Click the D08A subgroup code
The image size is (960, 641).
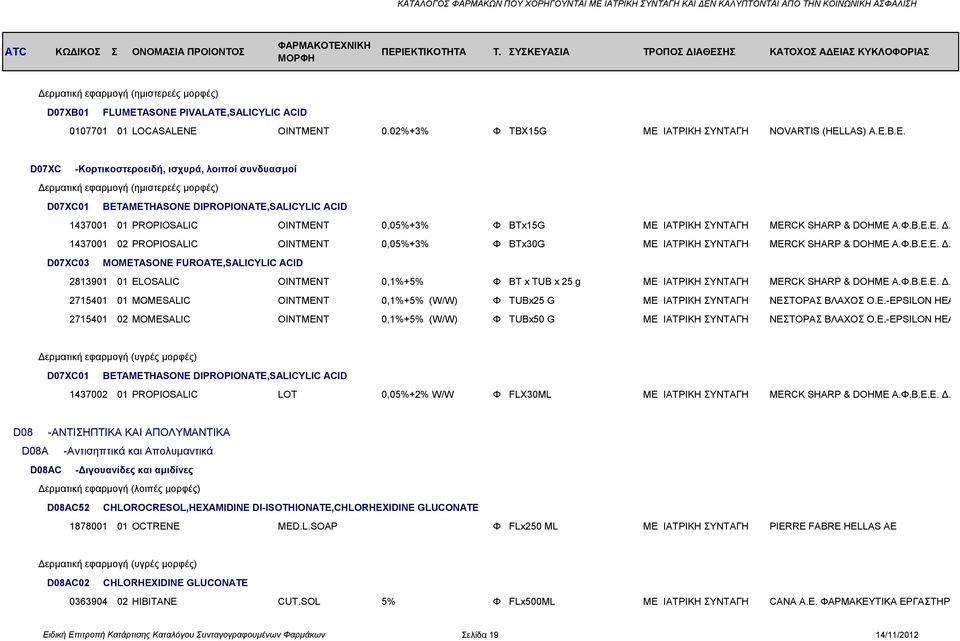point(35,451)
